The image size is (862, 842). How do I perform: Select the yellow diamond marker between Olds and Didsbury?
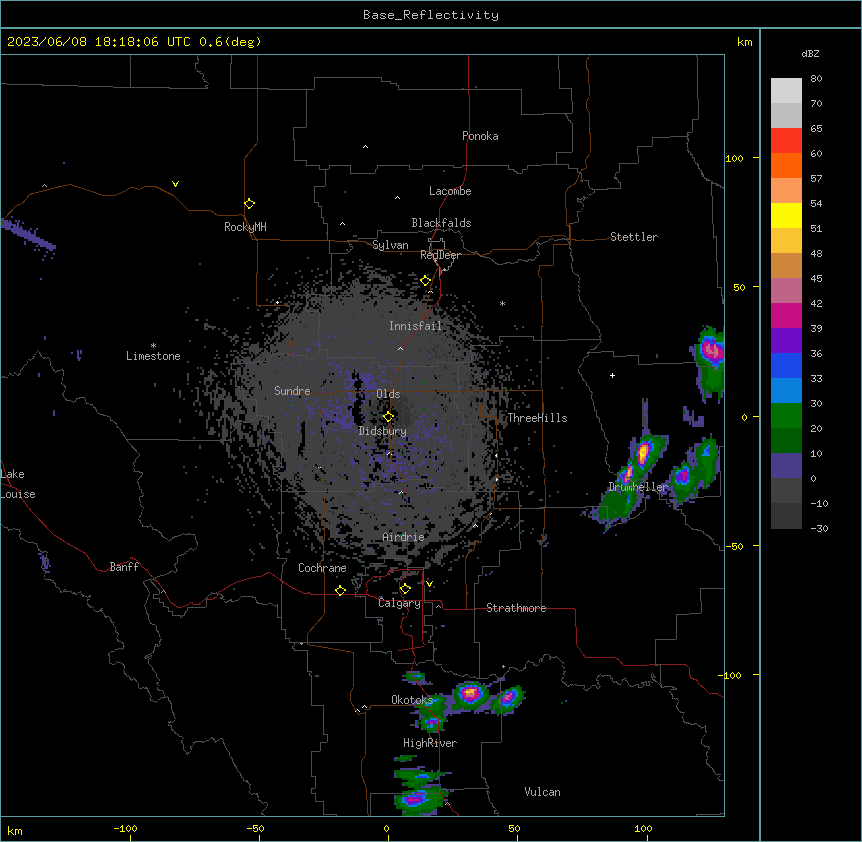[388, 417]
